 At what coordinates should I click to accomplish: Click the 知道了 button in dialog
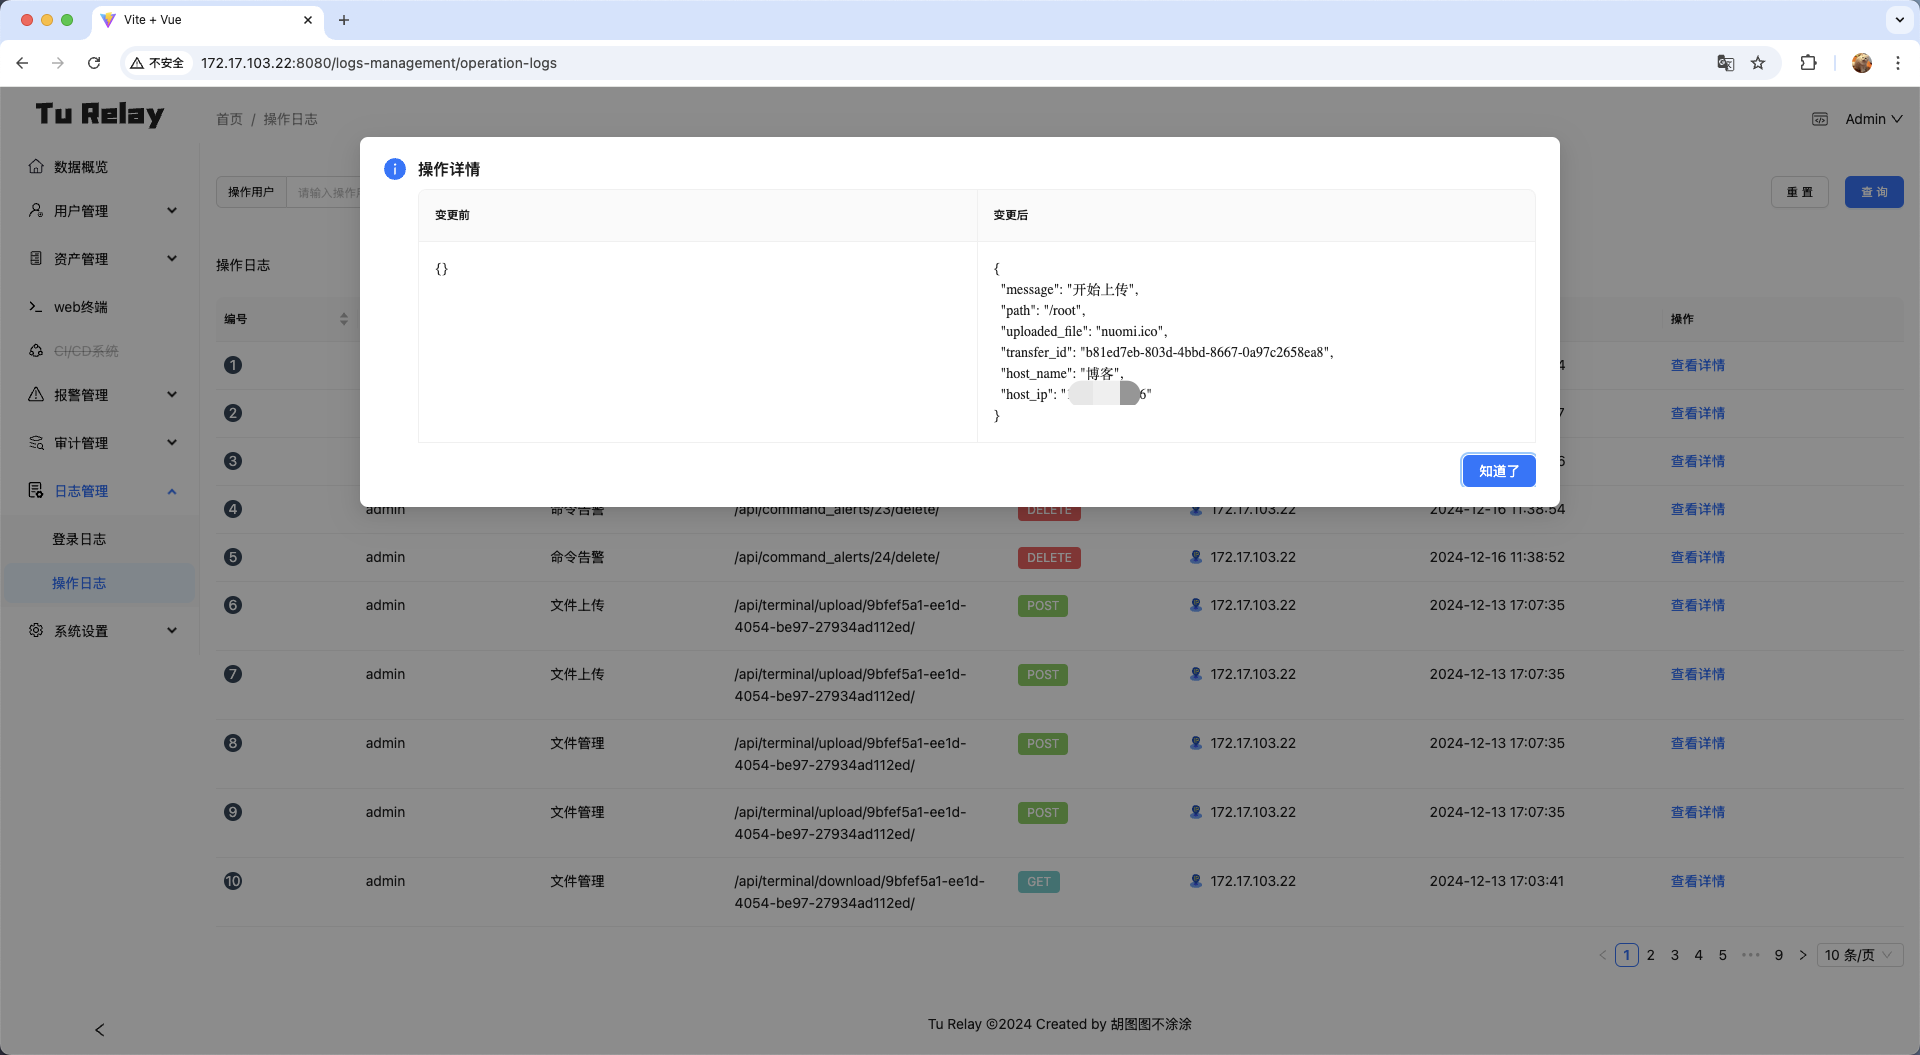click(x=1498, y=471)
